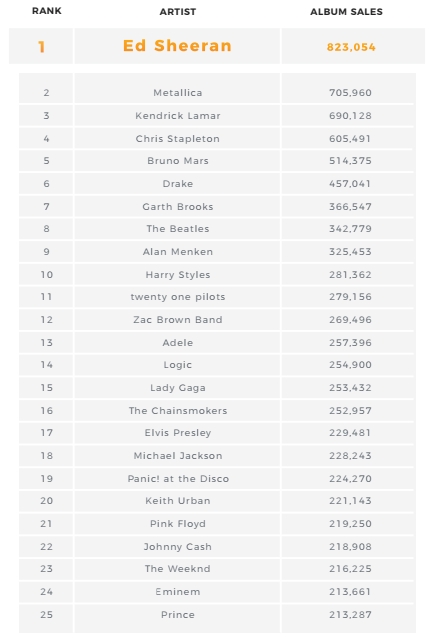
Task: Select the Drake artist entry
Action: (x=177, y=184)
